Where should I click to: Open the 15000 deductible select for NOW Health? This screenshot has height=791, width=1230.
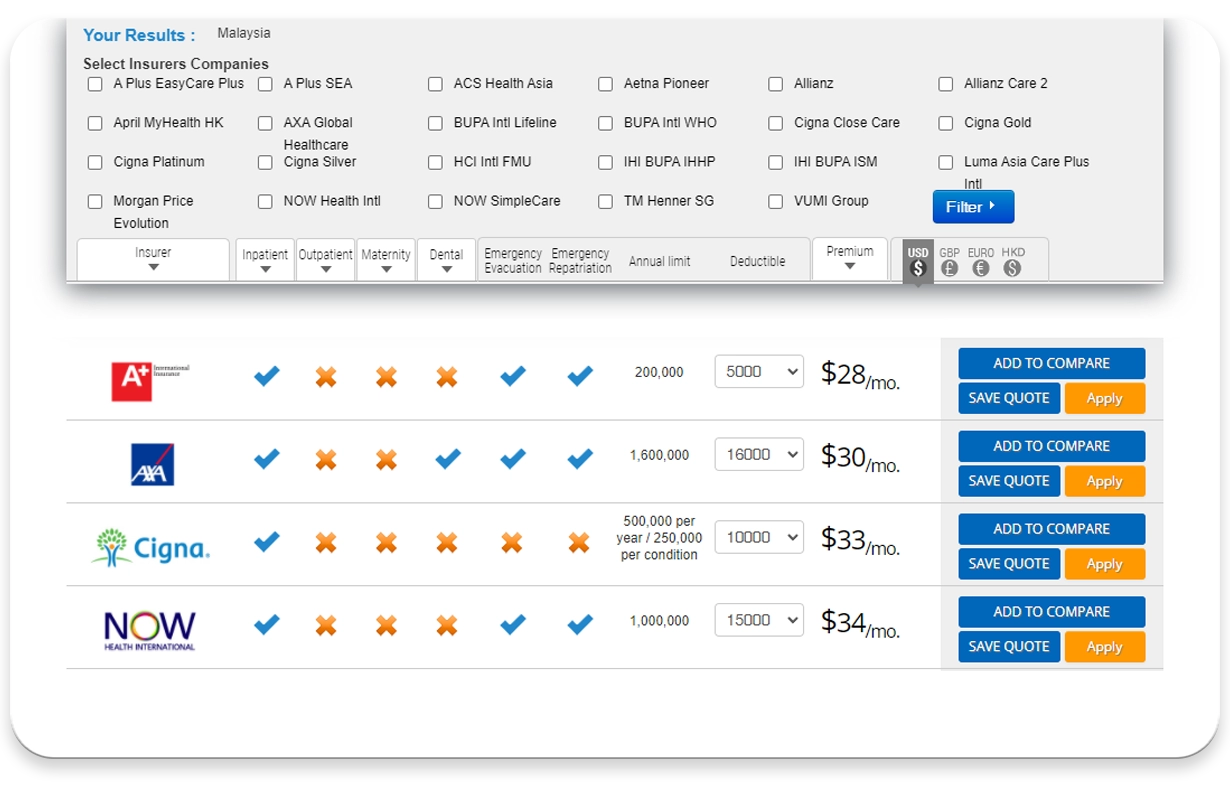click(759, 620)
